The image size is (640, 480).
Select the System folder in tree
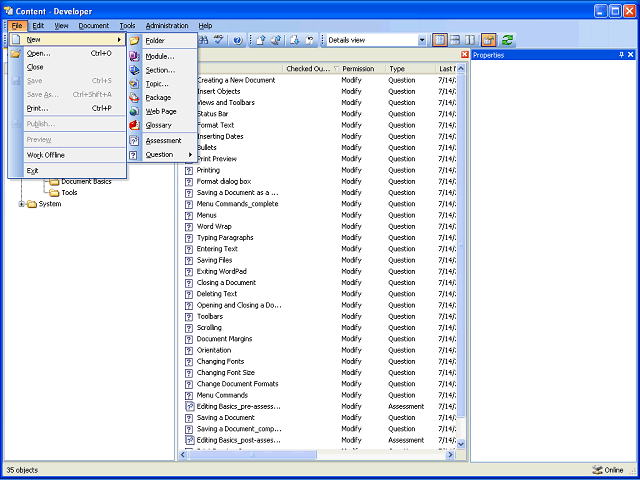coord(50,204)
